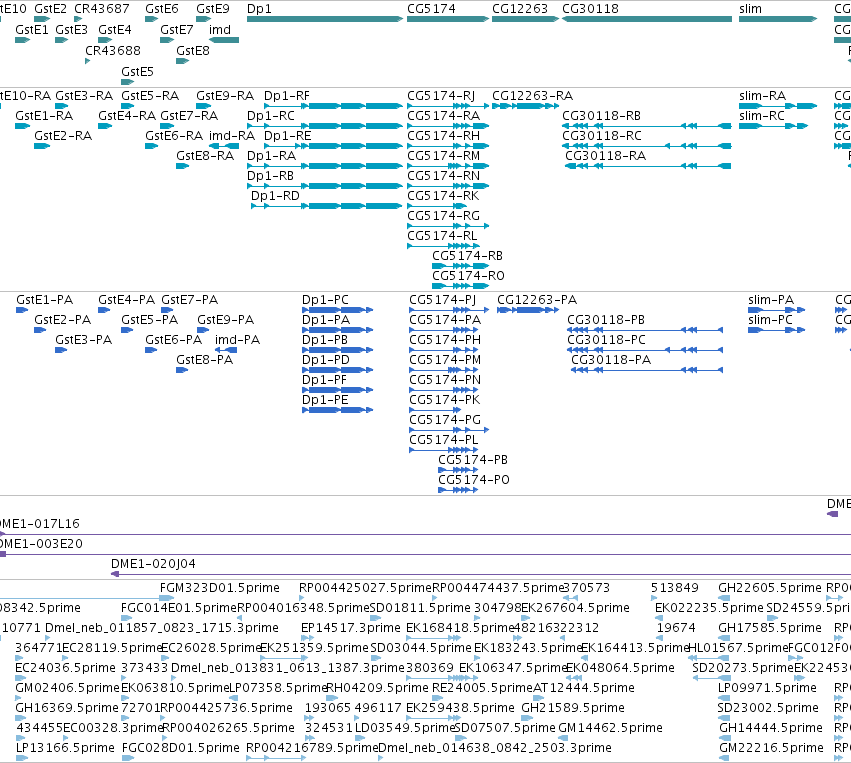Select the GstE4-RA transcript label

(x=127, y=116)
